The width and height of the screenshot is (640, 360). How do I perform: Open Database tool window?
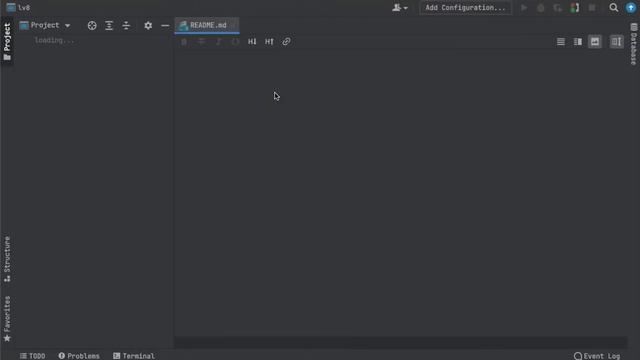pos(633,44)
